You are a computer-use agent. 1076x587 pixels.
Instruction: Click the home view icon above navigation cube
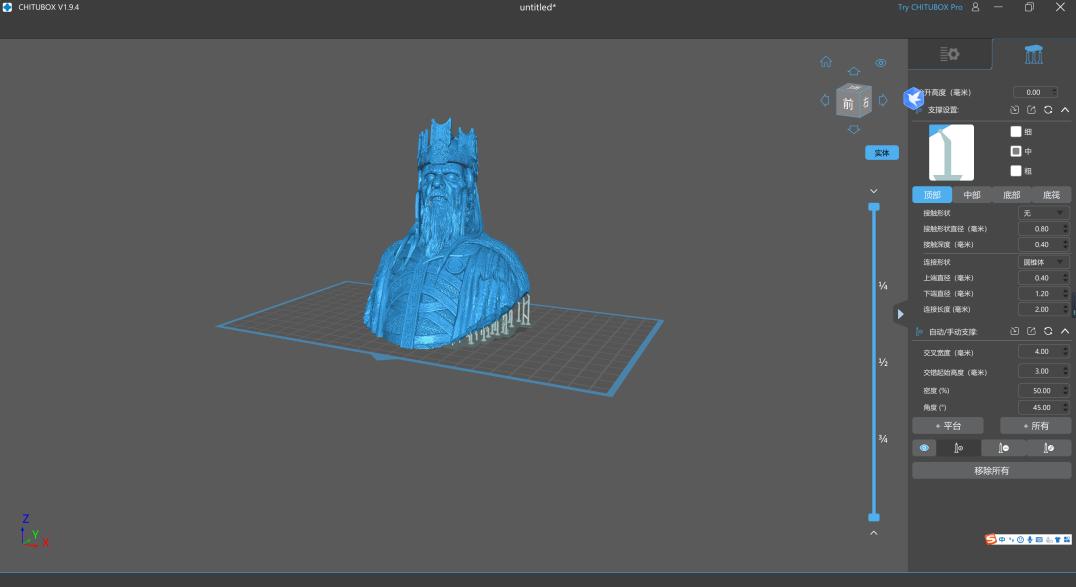[826, 61]
